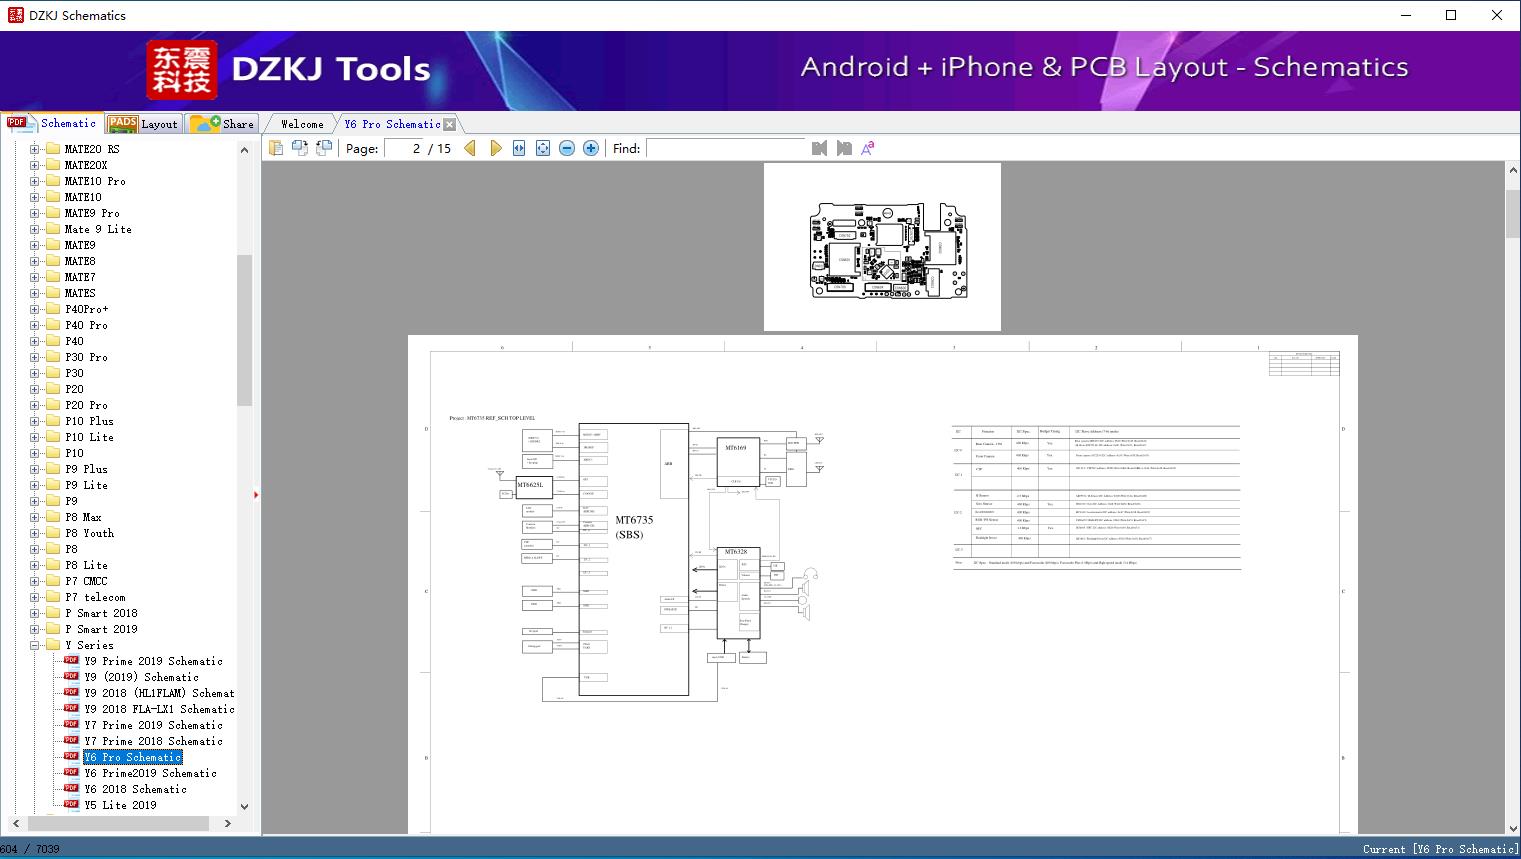Expand the MATE20 RS folder
Image resolution: width=1521 pixels, height=859 pixels.
point(34,149)
